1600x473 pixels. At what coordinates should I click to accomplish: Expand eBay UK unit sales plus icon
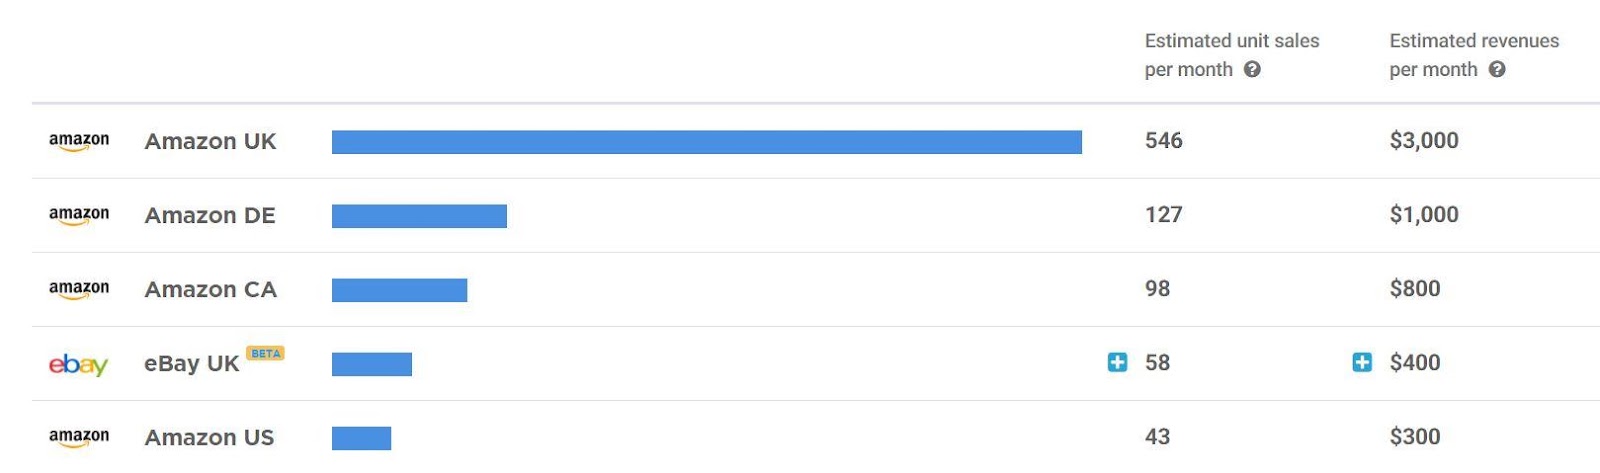pyautogui.click(x=1117, y=362)
